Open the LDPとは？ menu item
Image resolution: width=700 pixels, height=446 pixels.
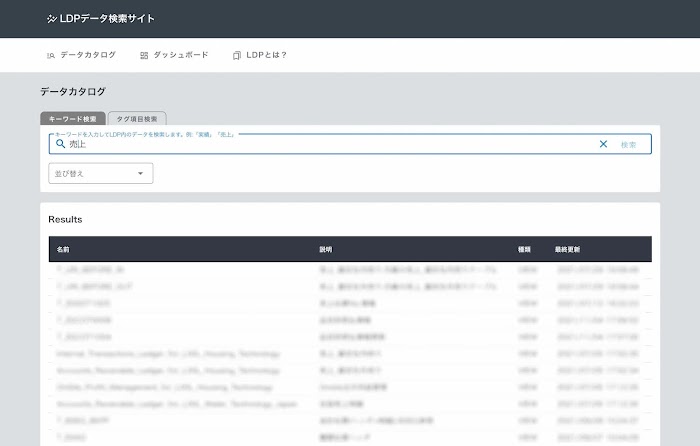(x=266, y=55)
